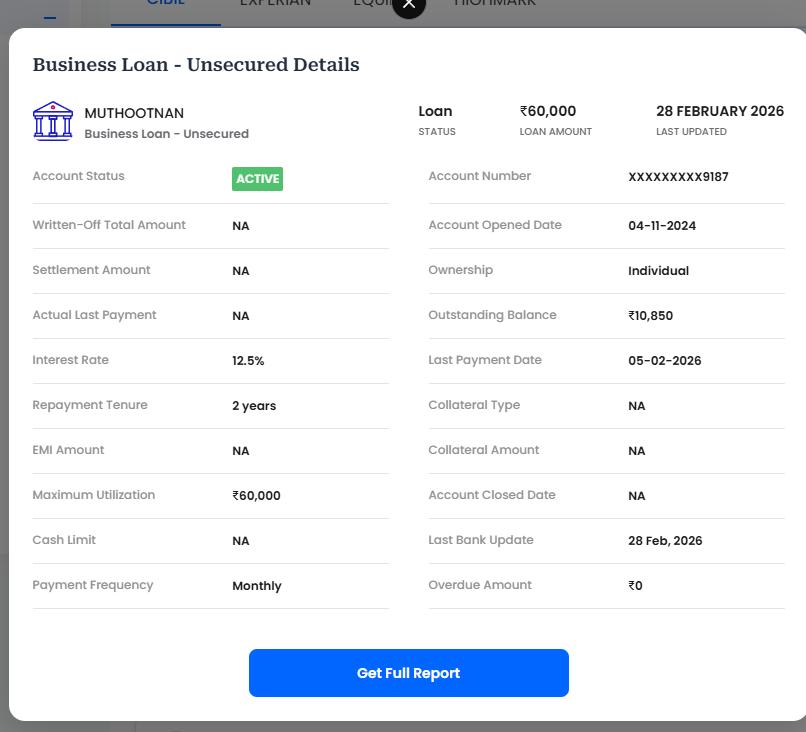Click the account opened date 04-11-2024
This screenshot has width=806, height=732.
click(x=662, y=226)
